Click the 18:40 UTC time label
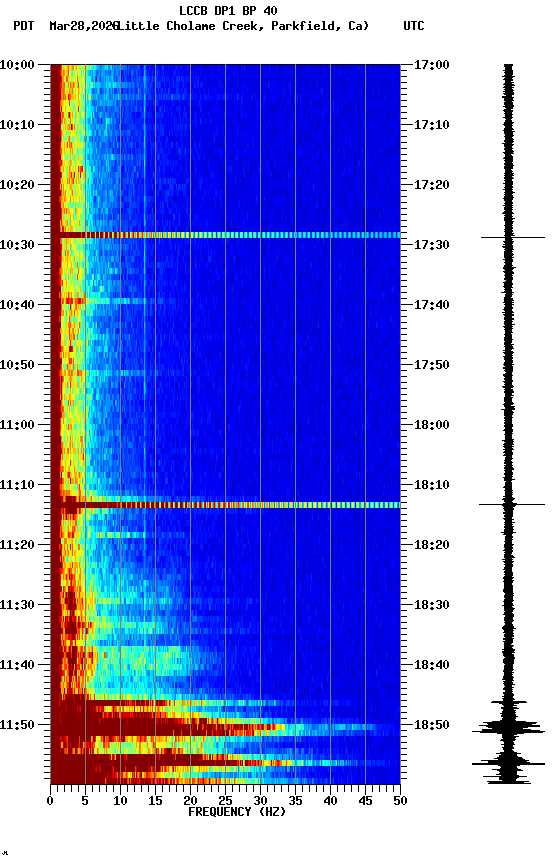The width and height of the screenshot is (552, 864). pyautogui.click(x=432, y=665)
